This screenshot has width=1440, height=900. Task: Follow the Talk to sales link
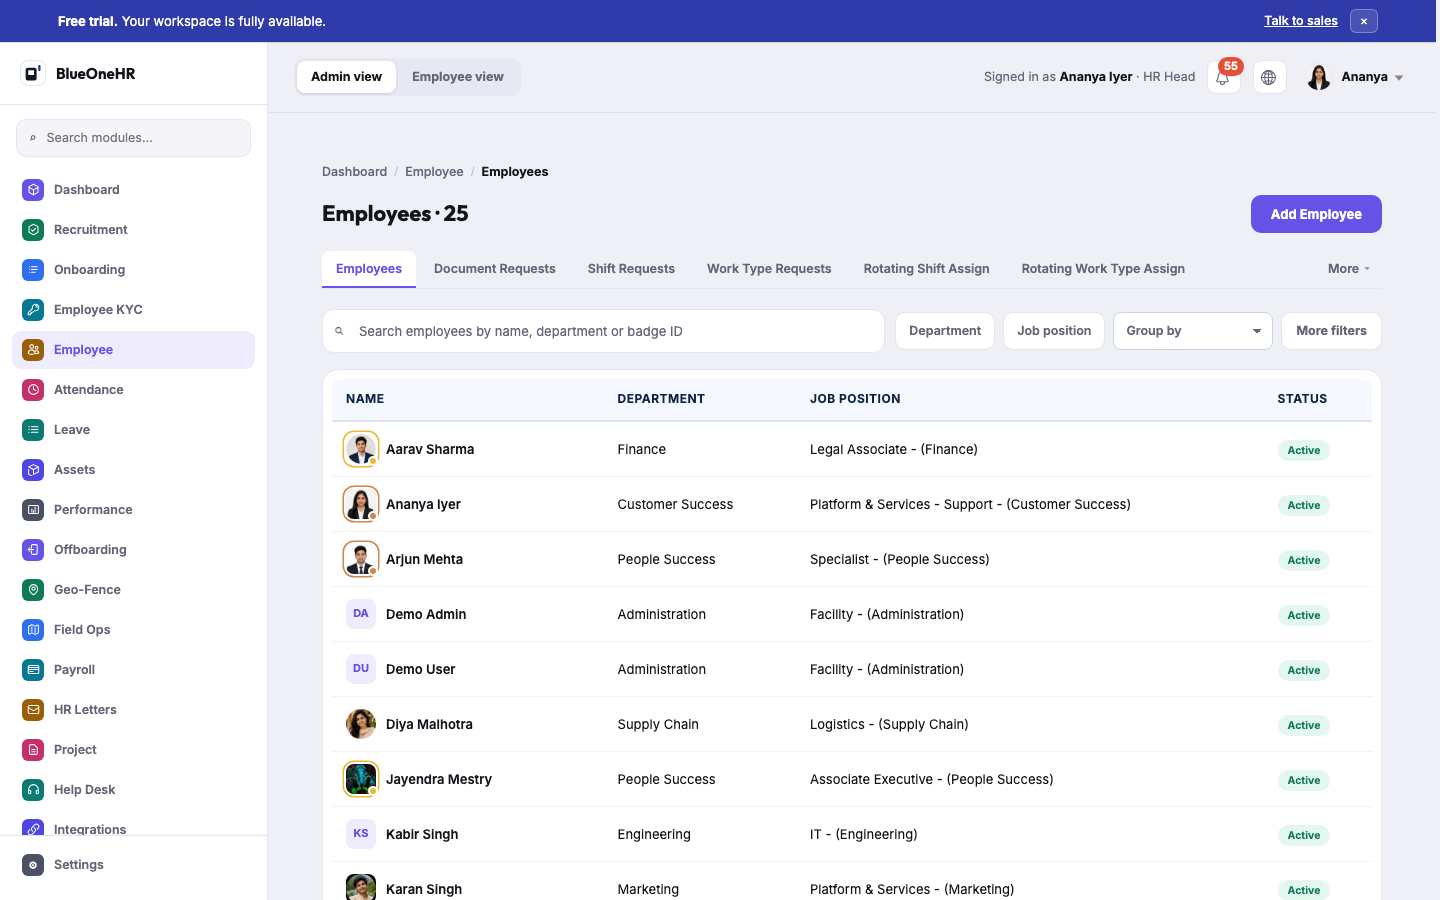click(x=1300, y=21)
